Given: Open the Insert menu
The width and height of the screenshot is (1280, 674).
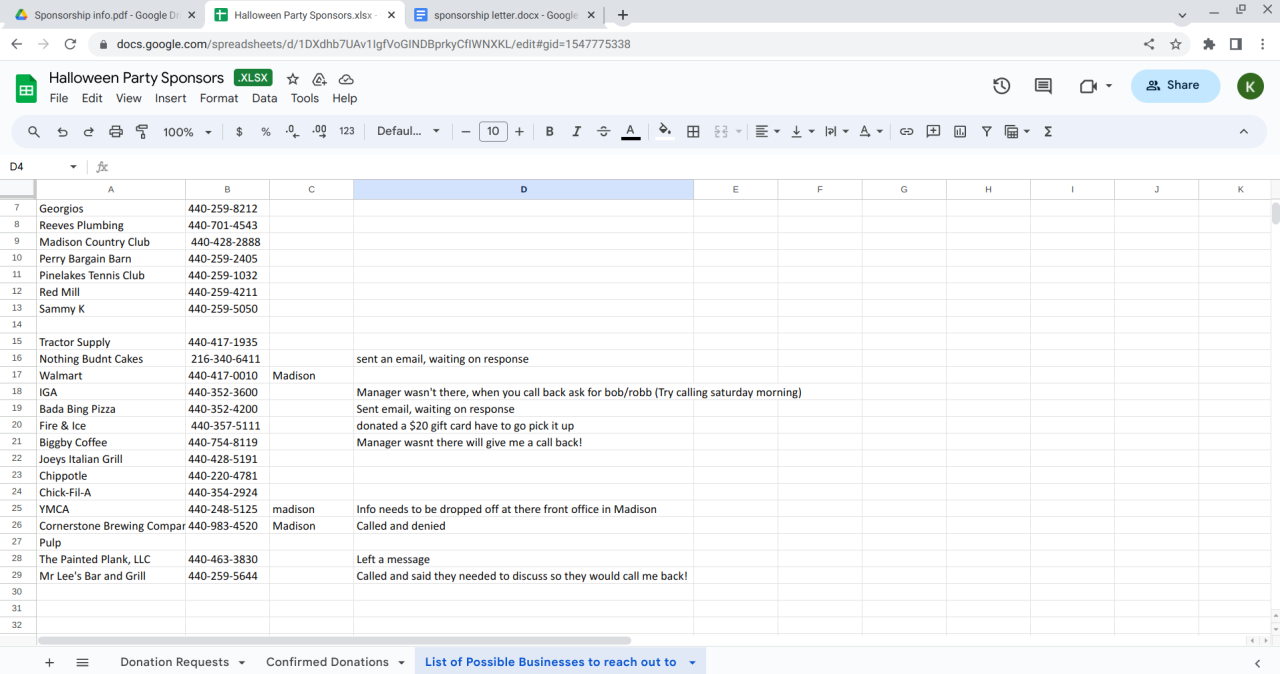Looking at the screenshot, I should (x=170, y=98).
